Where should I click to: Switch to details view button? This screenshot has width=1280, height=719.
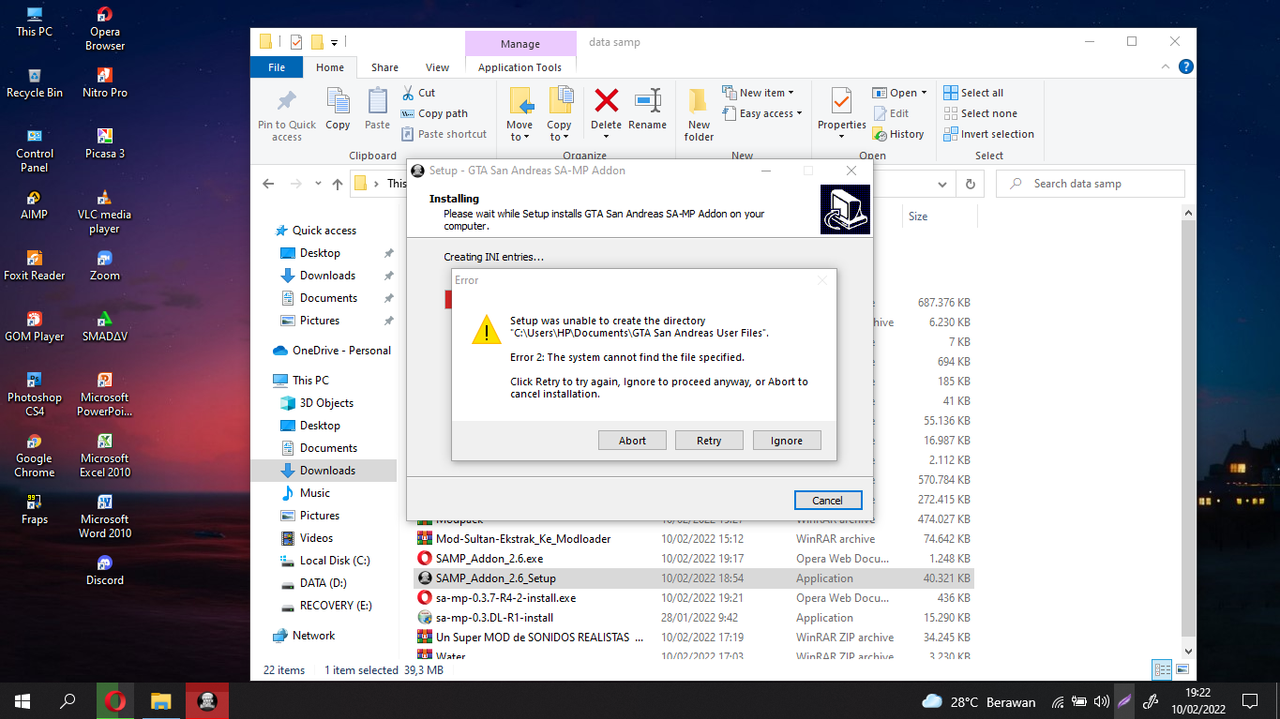pos(1162,670)
